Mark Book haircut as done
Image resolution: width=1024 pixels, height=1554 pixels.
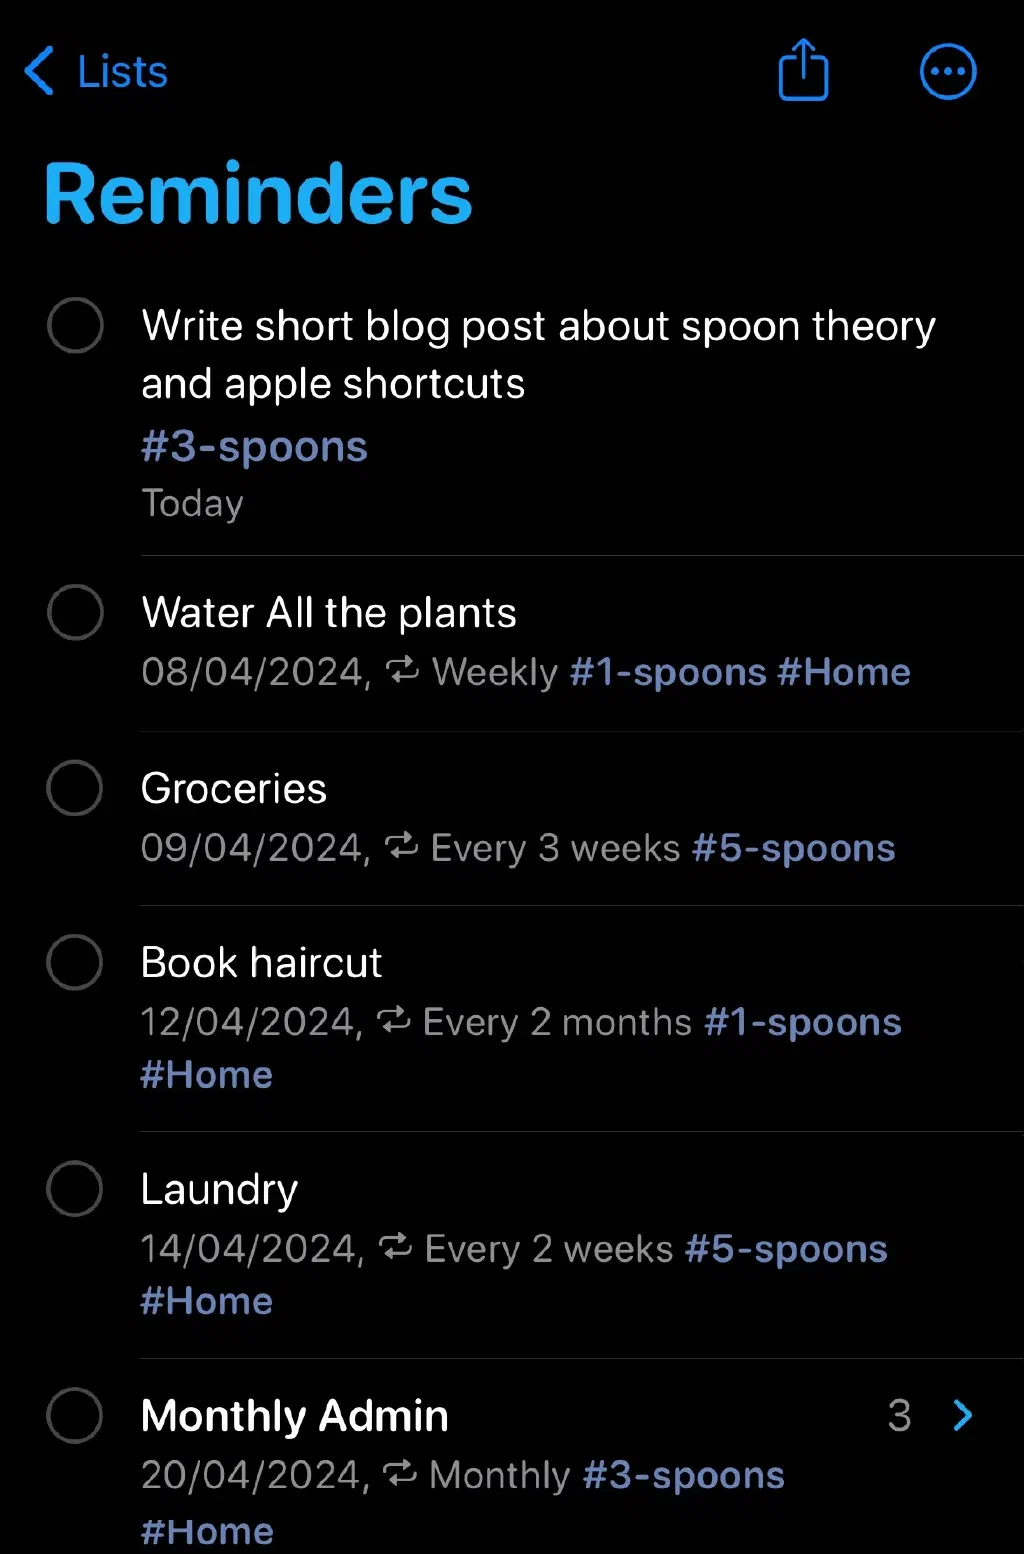tap(76, 962)
